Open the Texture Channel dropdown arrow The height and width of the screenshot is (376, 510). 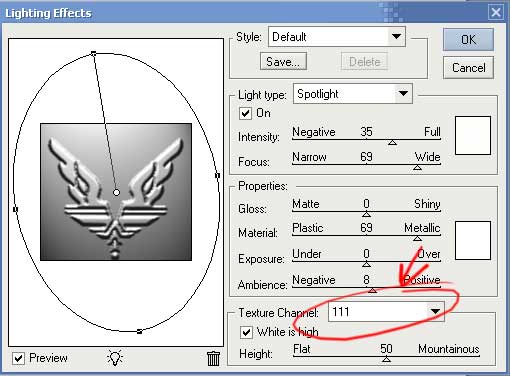(x=435, y=311)
